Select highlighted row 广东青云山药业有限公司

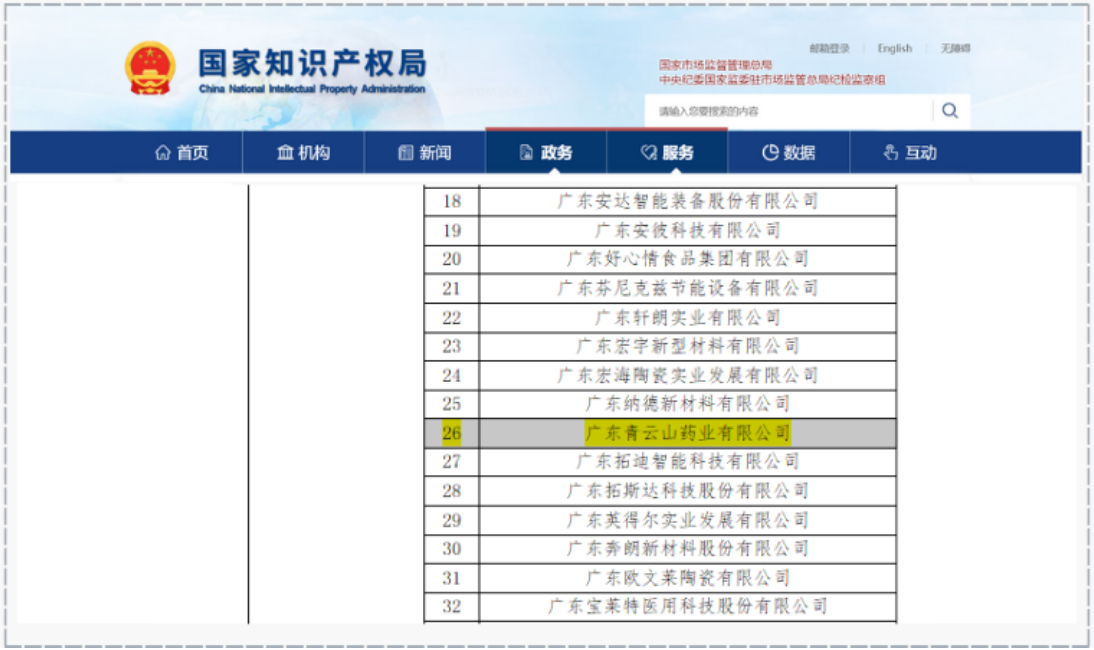[660, 433]
